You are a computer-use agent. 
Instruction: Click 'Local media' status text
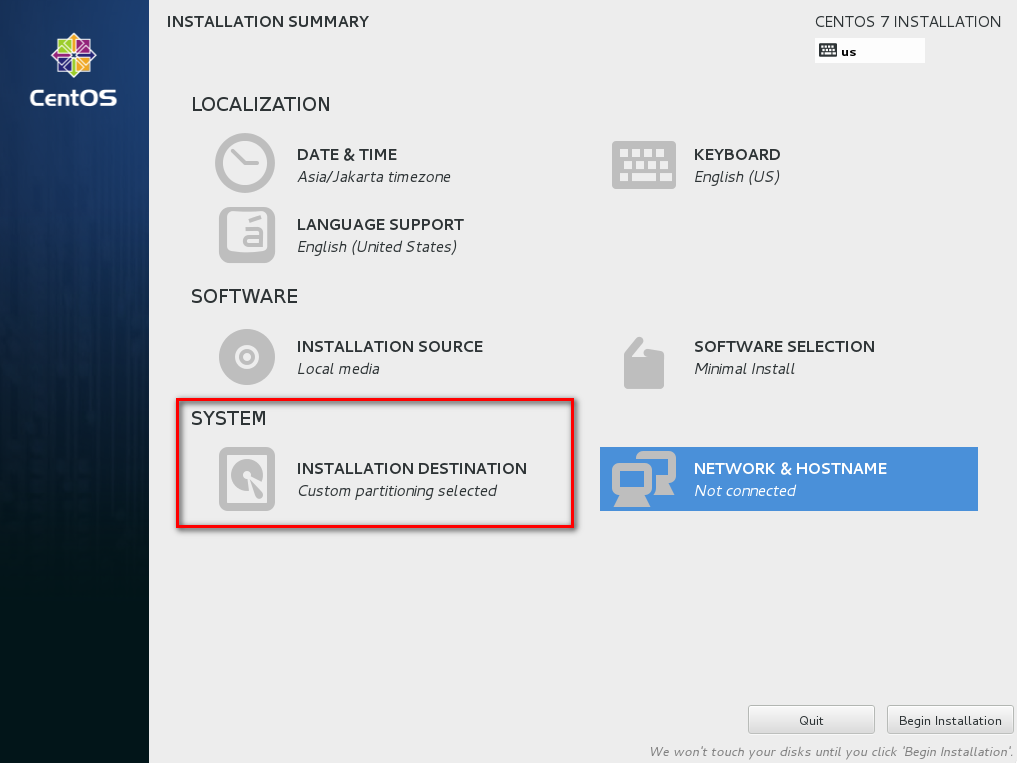coord(338,369)
